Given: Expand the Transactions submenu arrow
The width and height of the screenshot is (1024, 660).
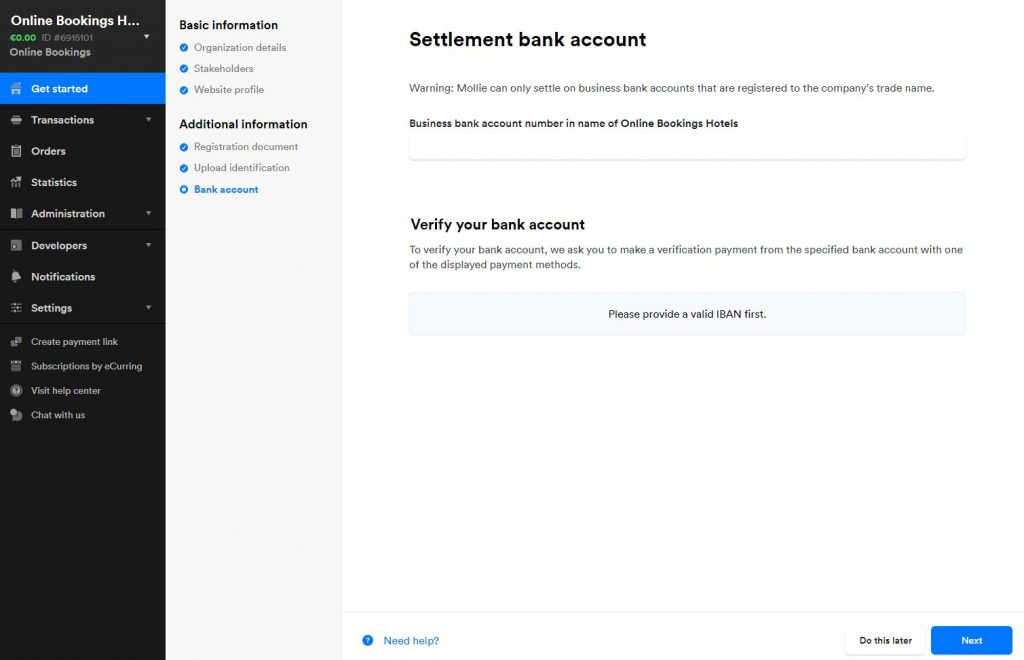Looking at the screenshot, I should pyautogui.click(x=148, y=119).
